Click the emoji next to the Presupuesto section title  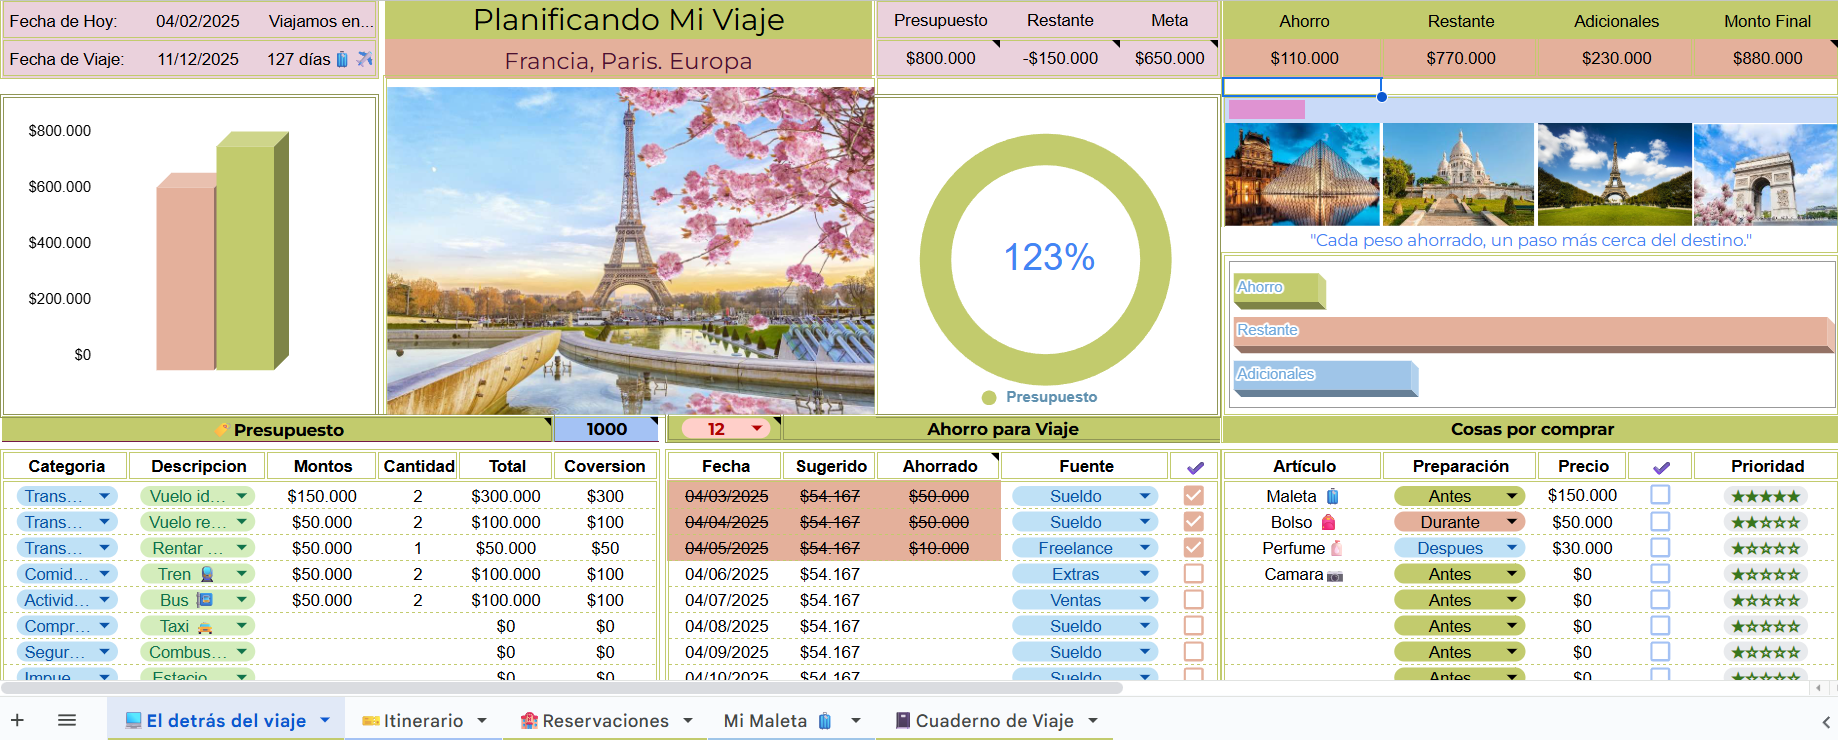coord(223,430)
